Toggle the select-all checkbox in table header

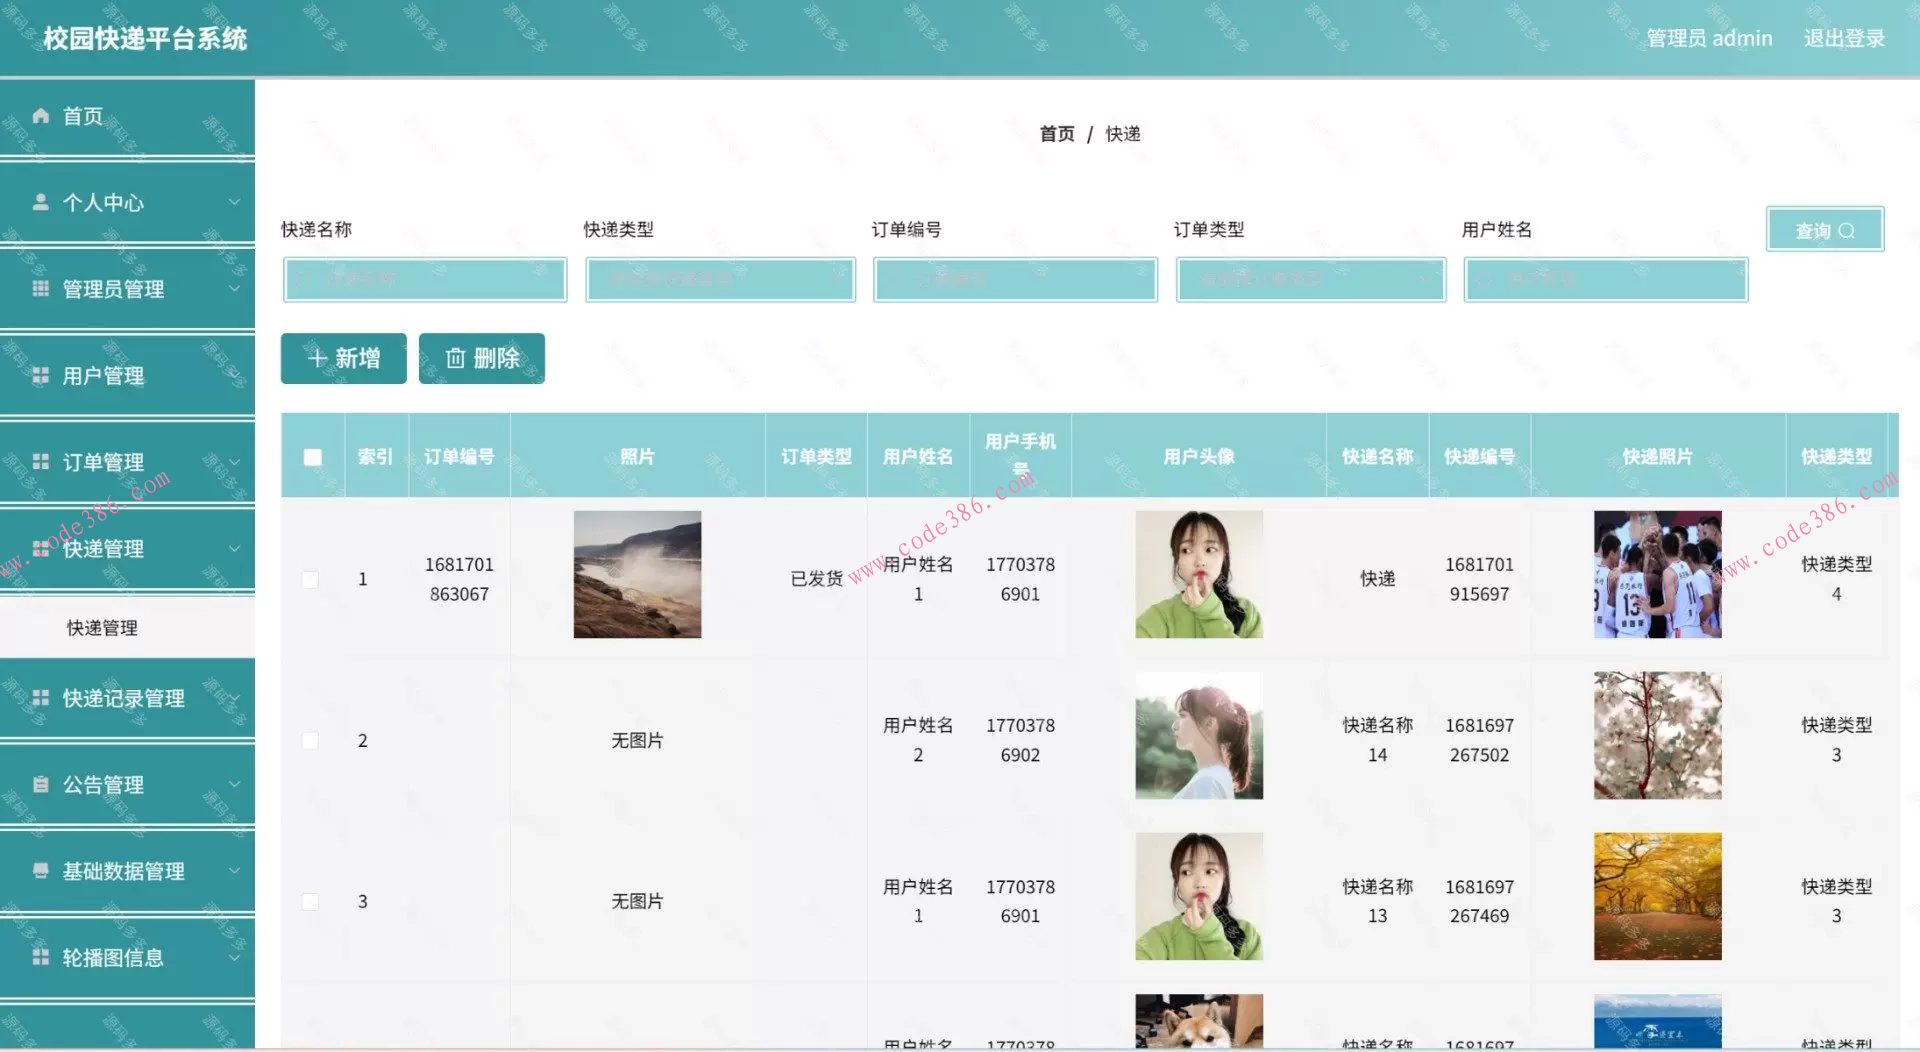[313, 457]
